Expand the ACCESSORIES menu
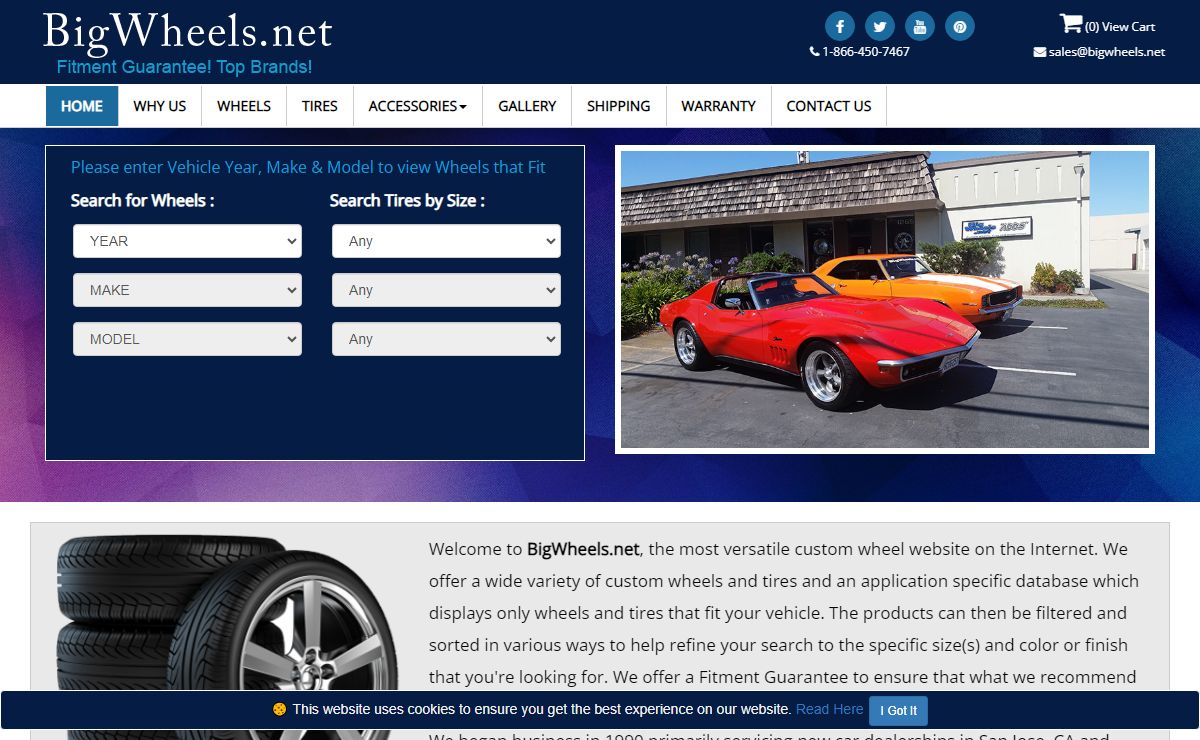This screenshot has width=1200, height=740. 417,106
